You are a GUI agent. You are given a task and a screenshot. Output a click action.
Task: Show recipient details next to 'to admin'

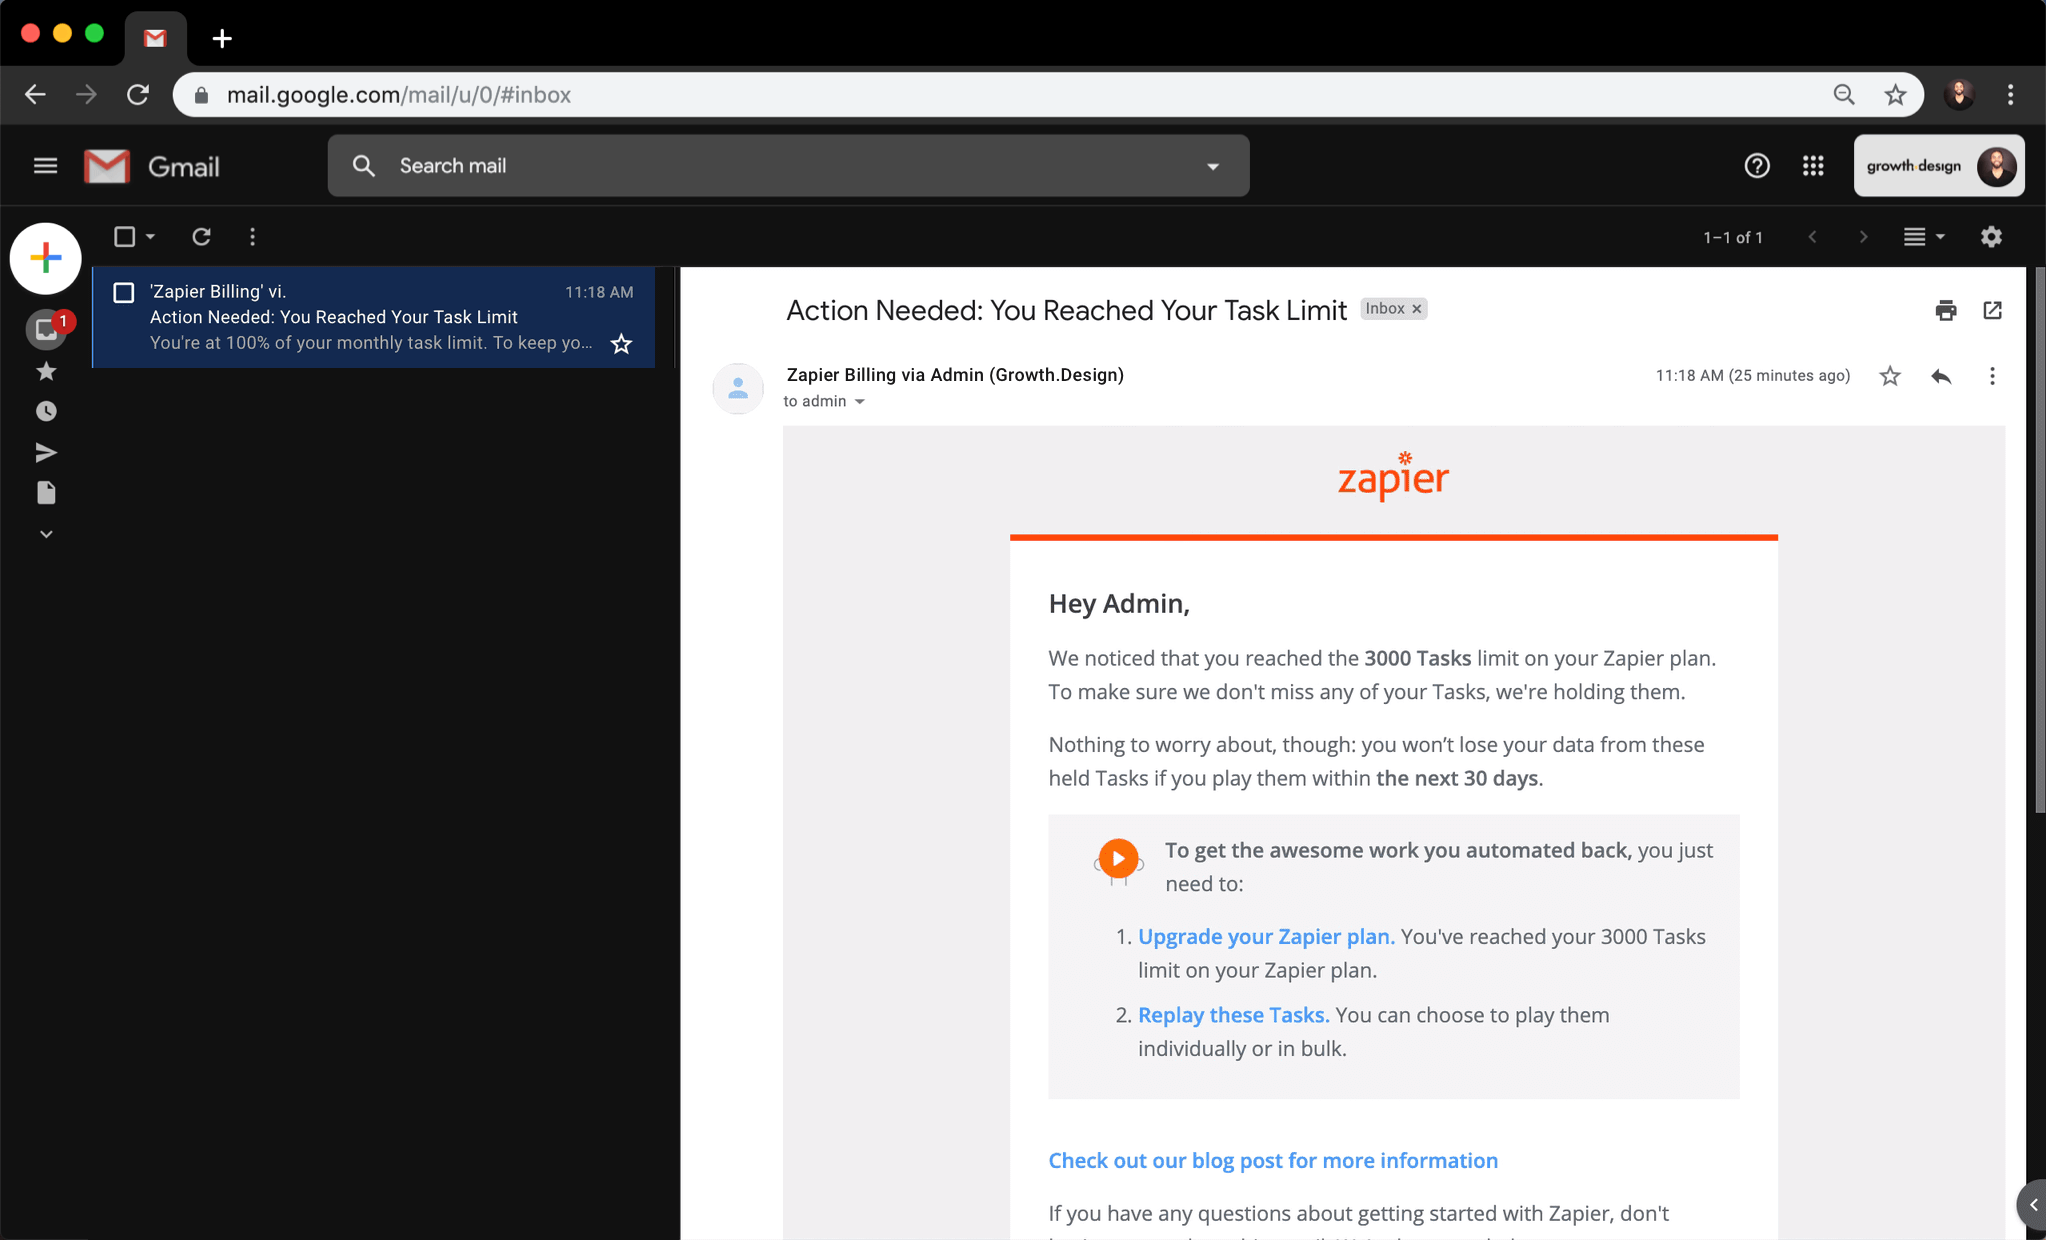point(860,402)
